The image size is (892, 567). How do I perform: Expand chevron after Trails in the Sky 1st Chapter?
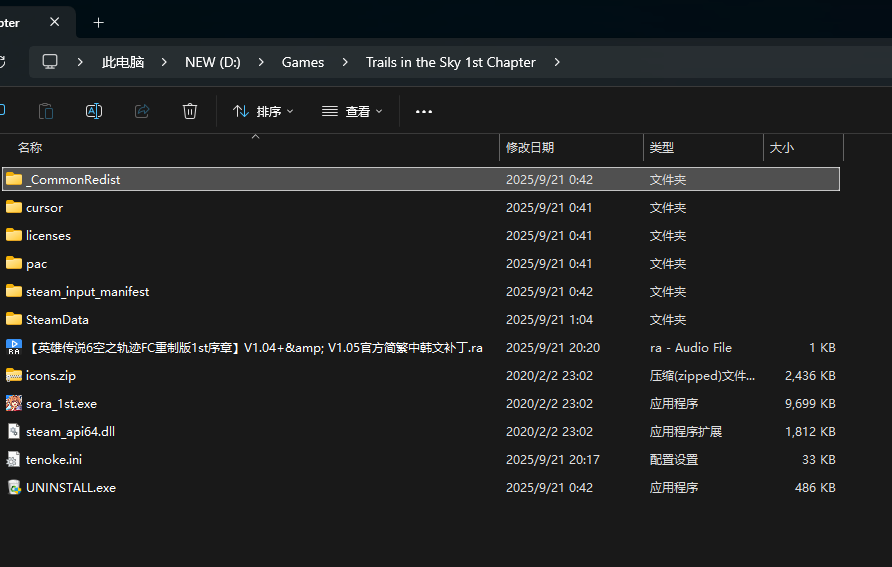point(557,62)
